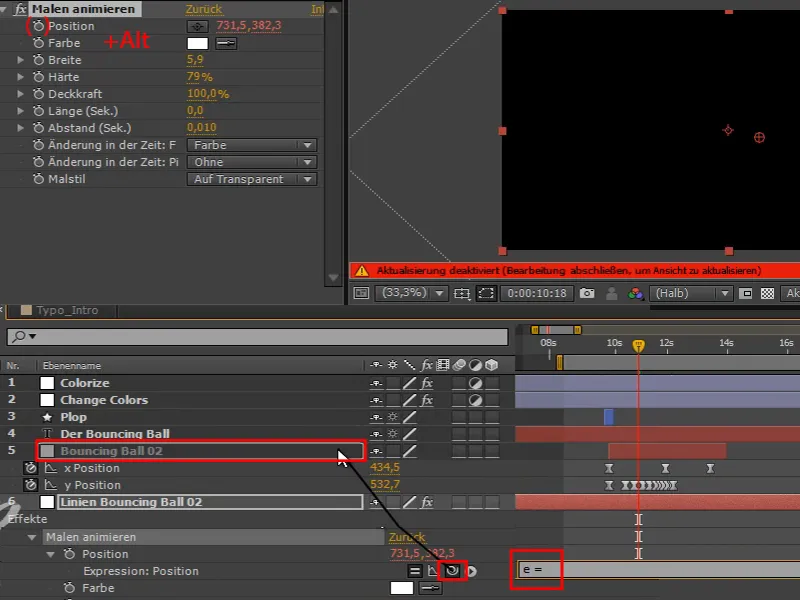This screenshot has width=800, height=600.
Task: Click the Colorize layer color label
Action: 47,383
